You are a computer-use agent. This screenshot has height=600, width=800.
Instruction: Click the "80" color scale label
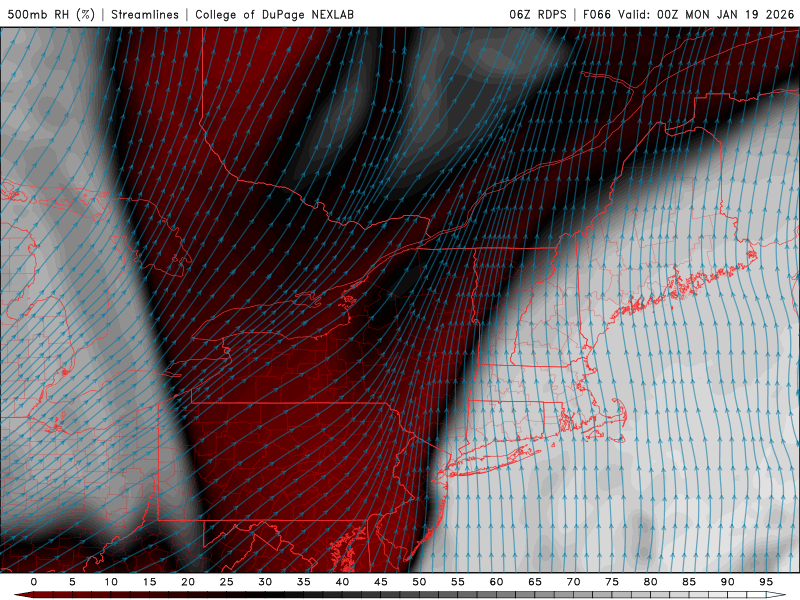pos(651,582)
